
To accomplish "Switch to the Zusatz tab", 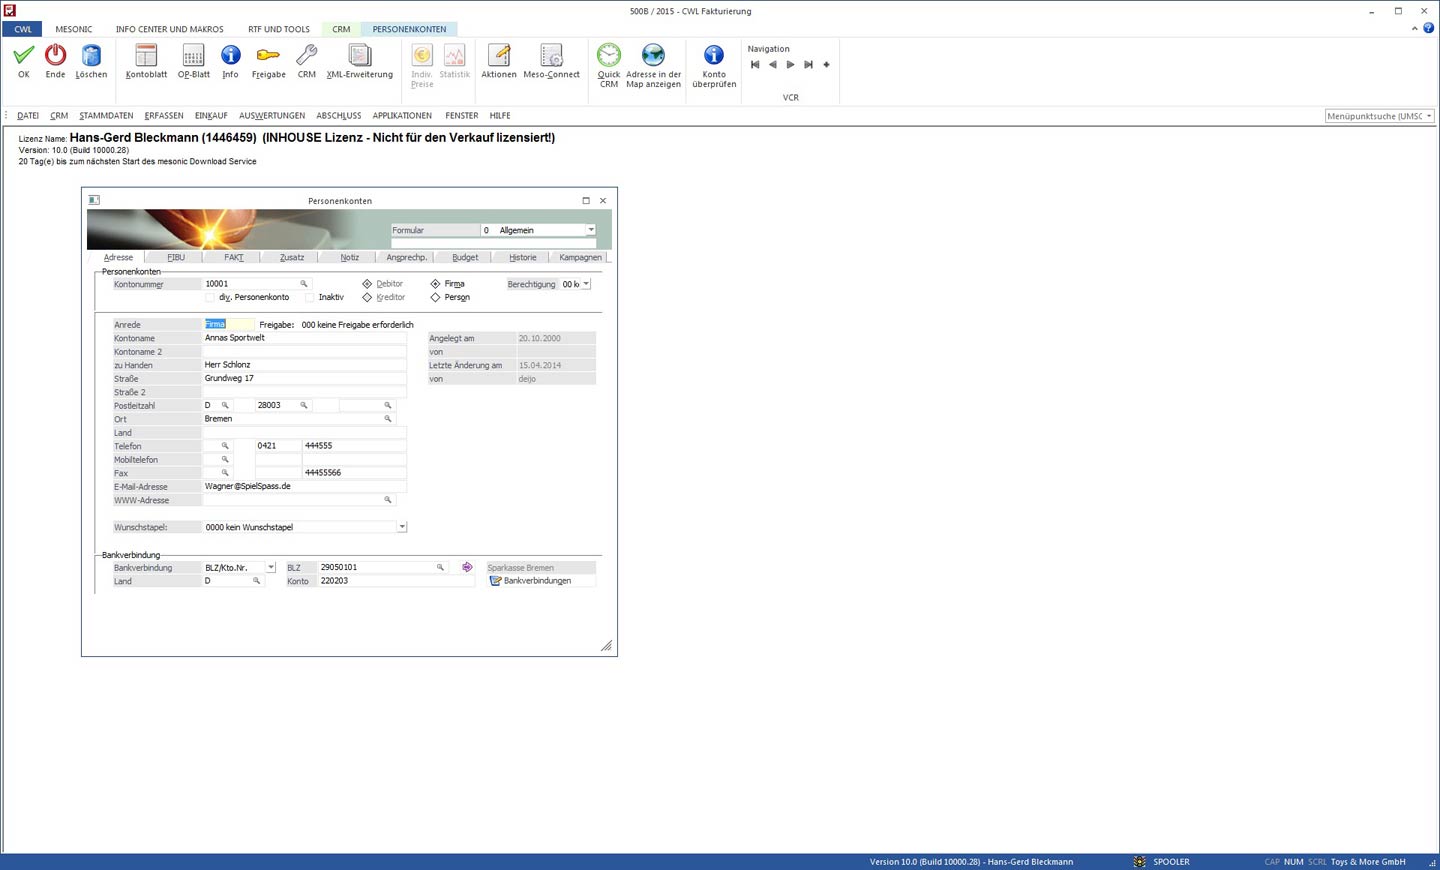I will 292,257.
